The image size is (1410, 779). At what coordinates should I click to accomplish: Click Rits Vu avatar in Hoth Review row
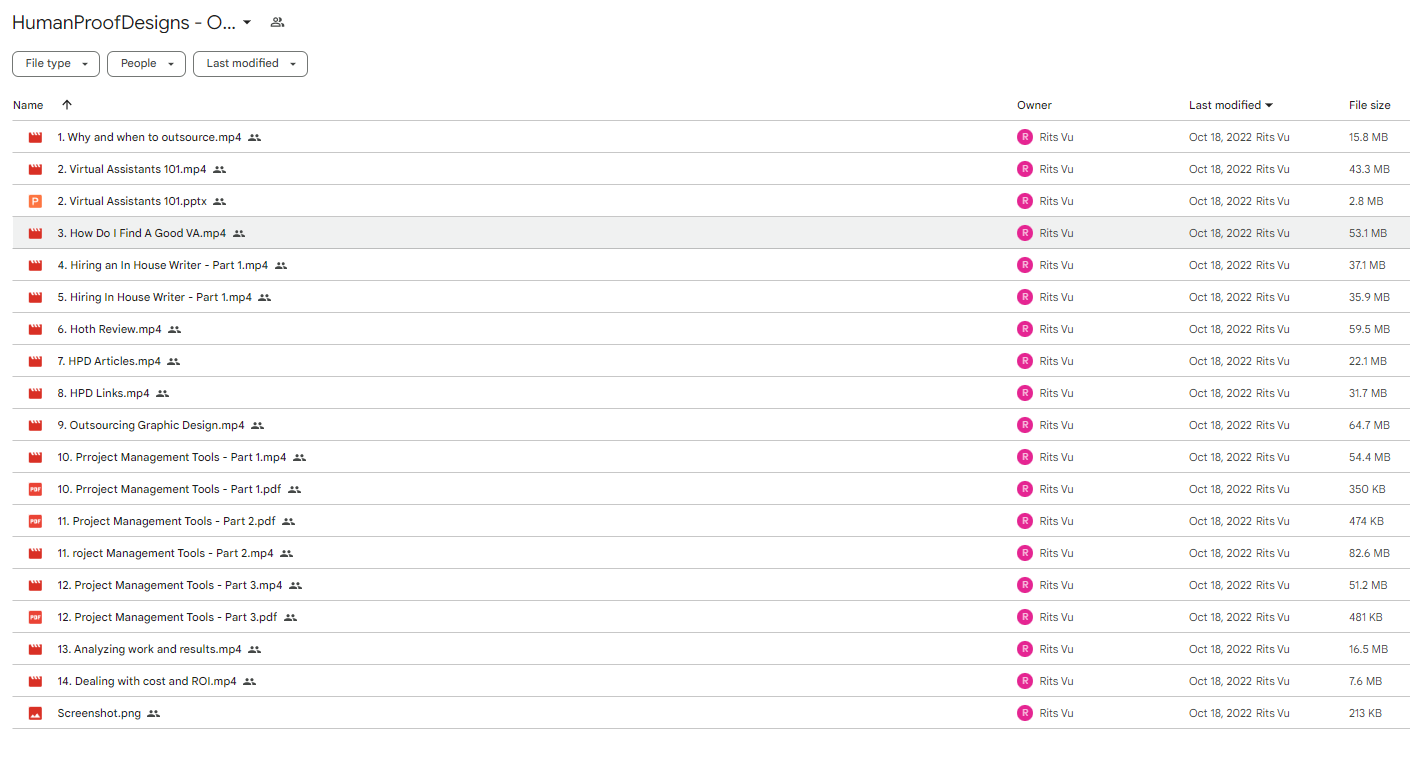coord(1024,329)
